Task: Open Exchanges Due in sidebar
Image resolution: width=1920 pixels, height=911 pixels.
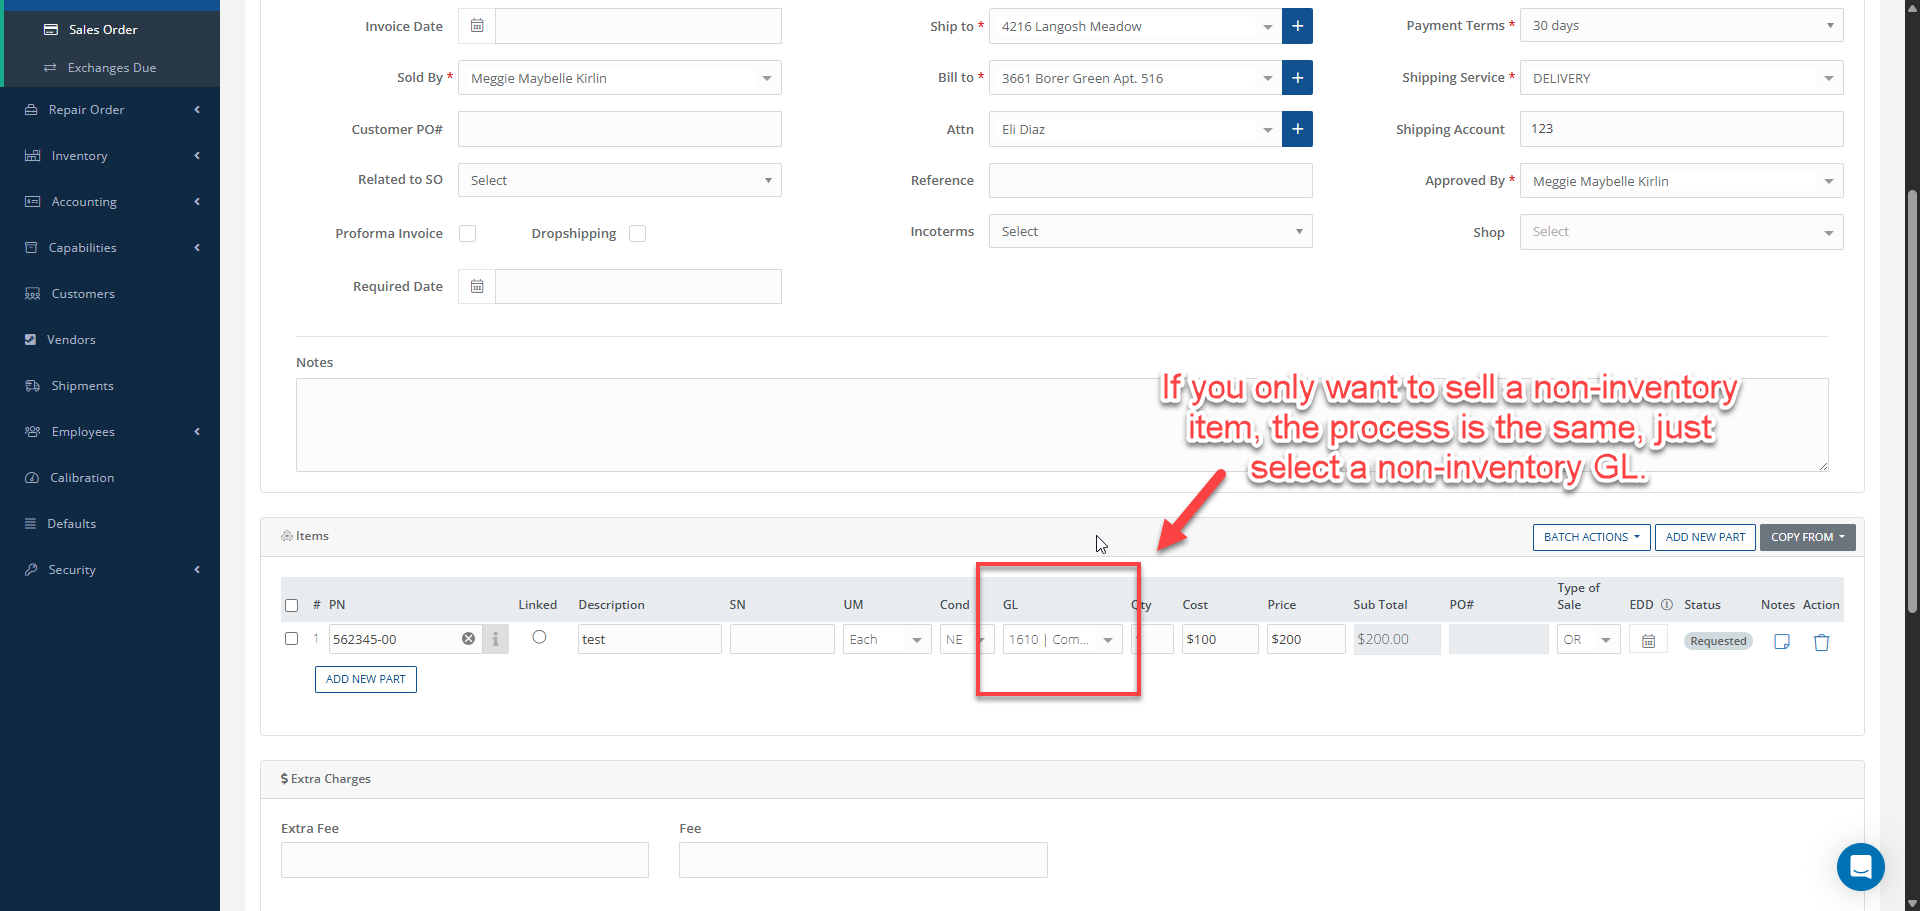Action: 111,68
